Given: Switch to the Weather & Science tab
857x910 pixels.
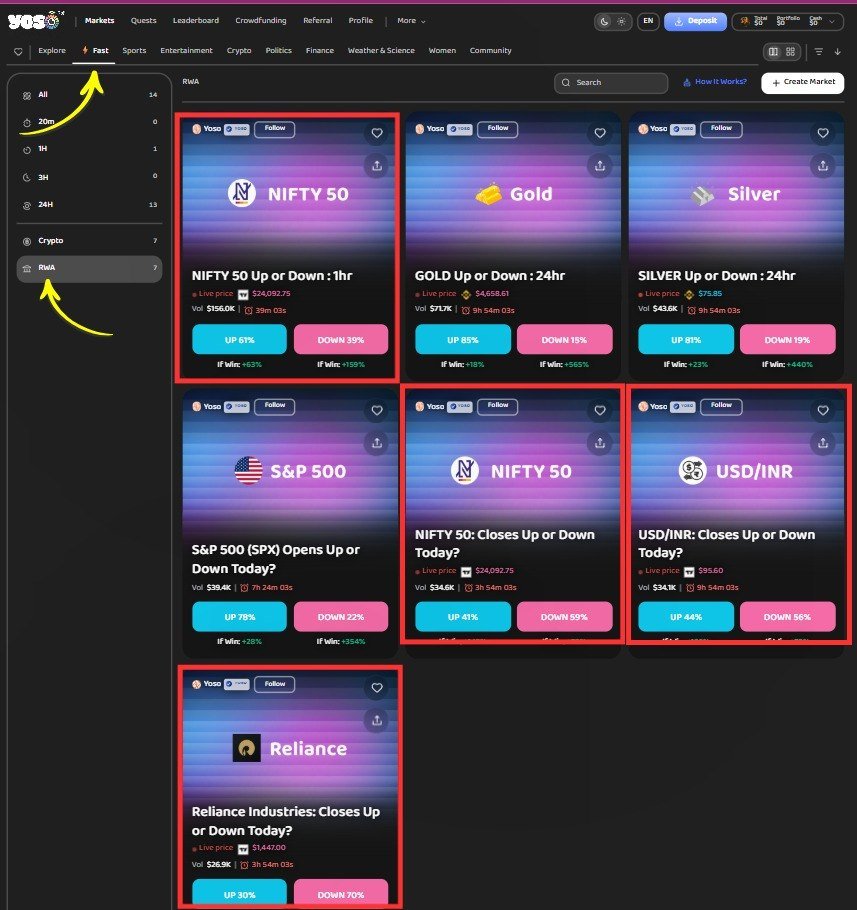Looking at the screenshot, I should pos(381,51).
